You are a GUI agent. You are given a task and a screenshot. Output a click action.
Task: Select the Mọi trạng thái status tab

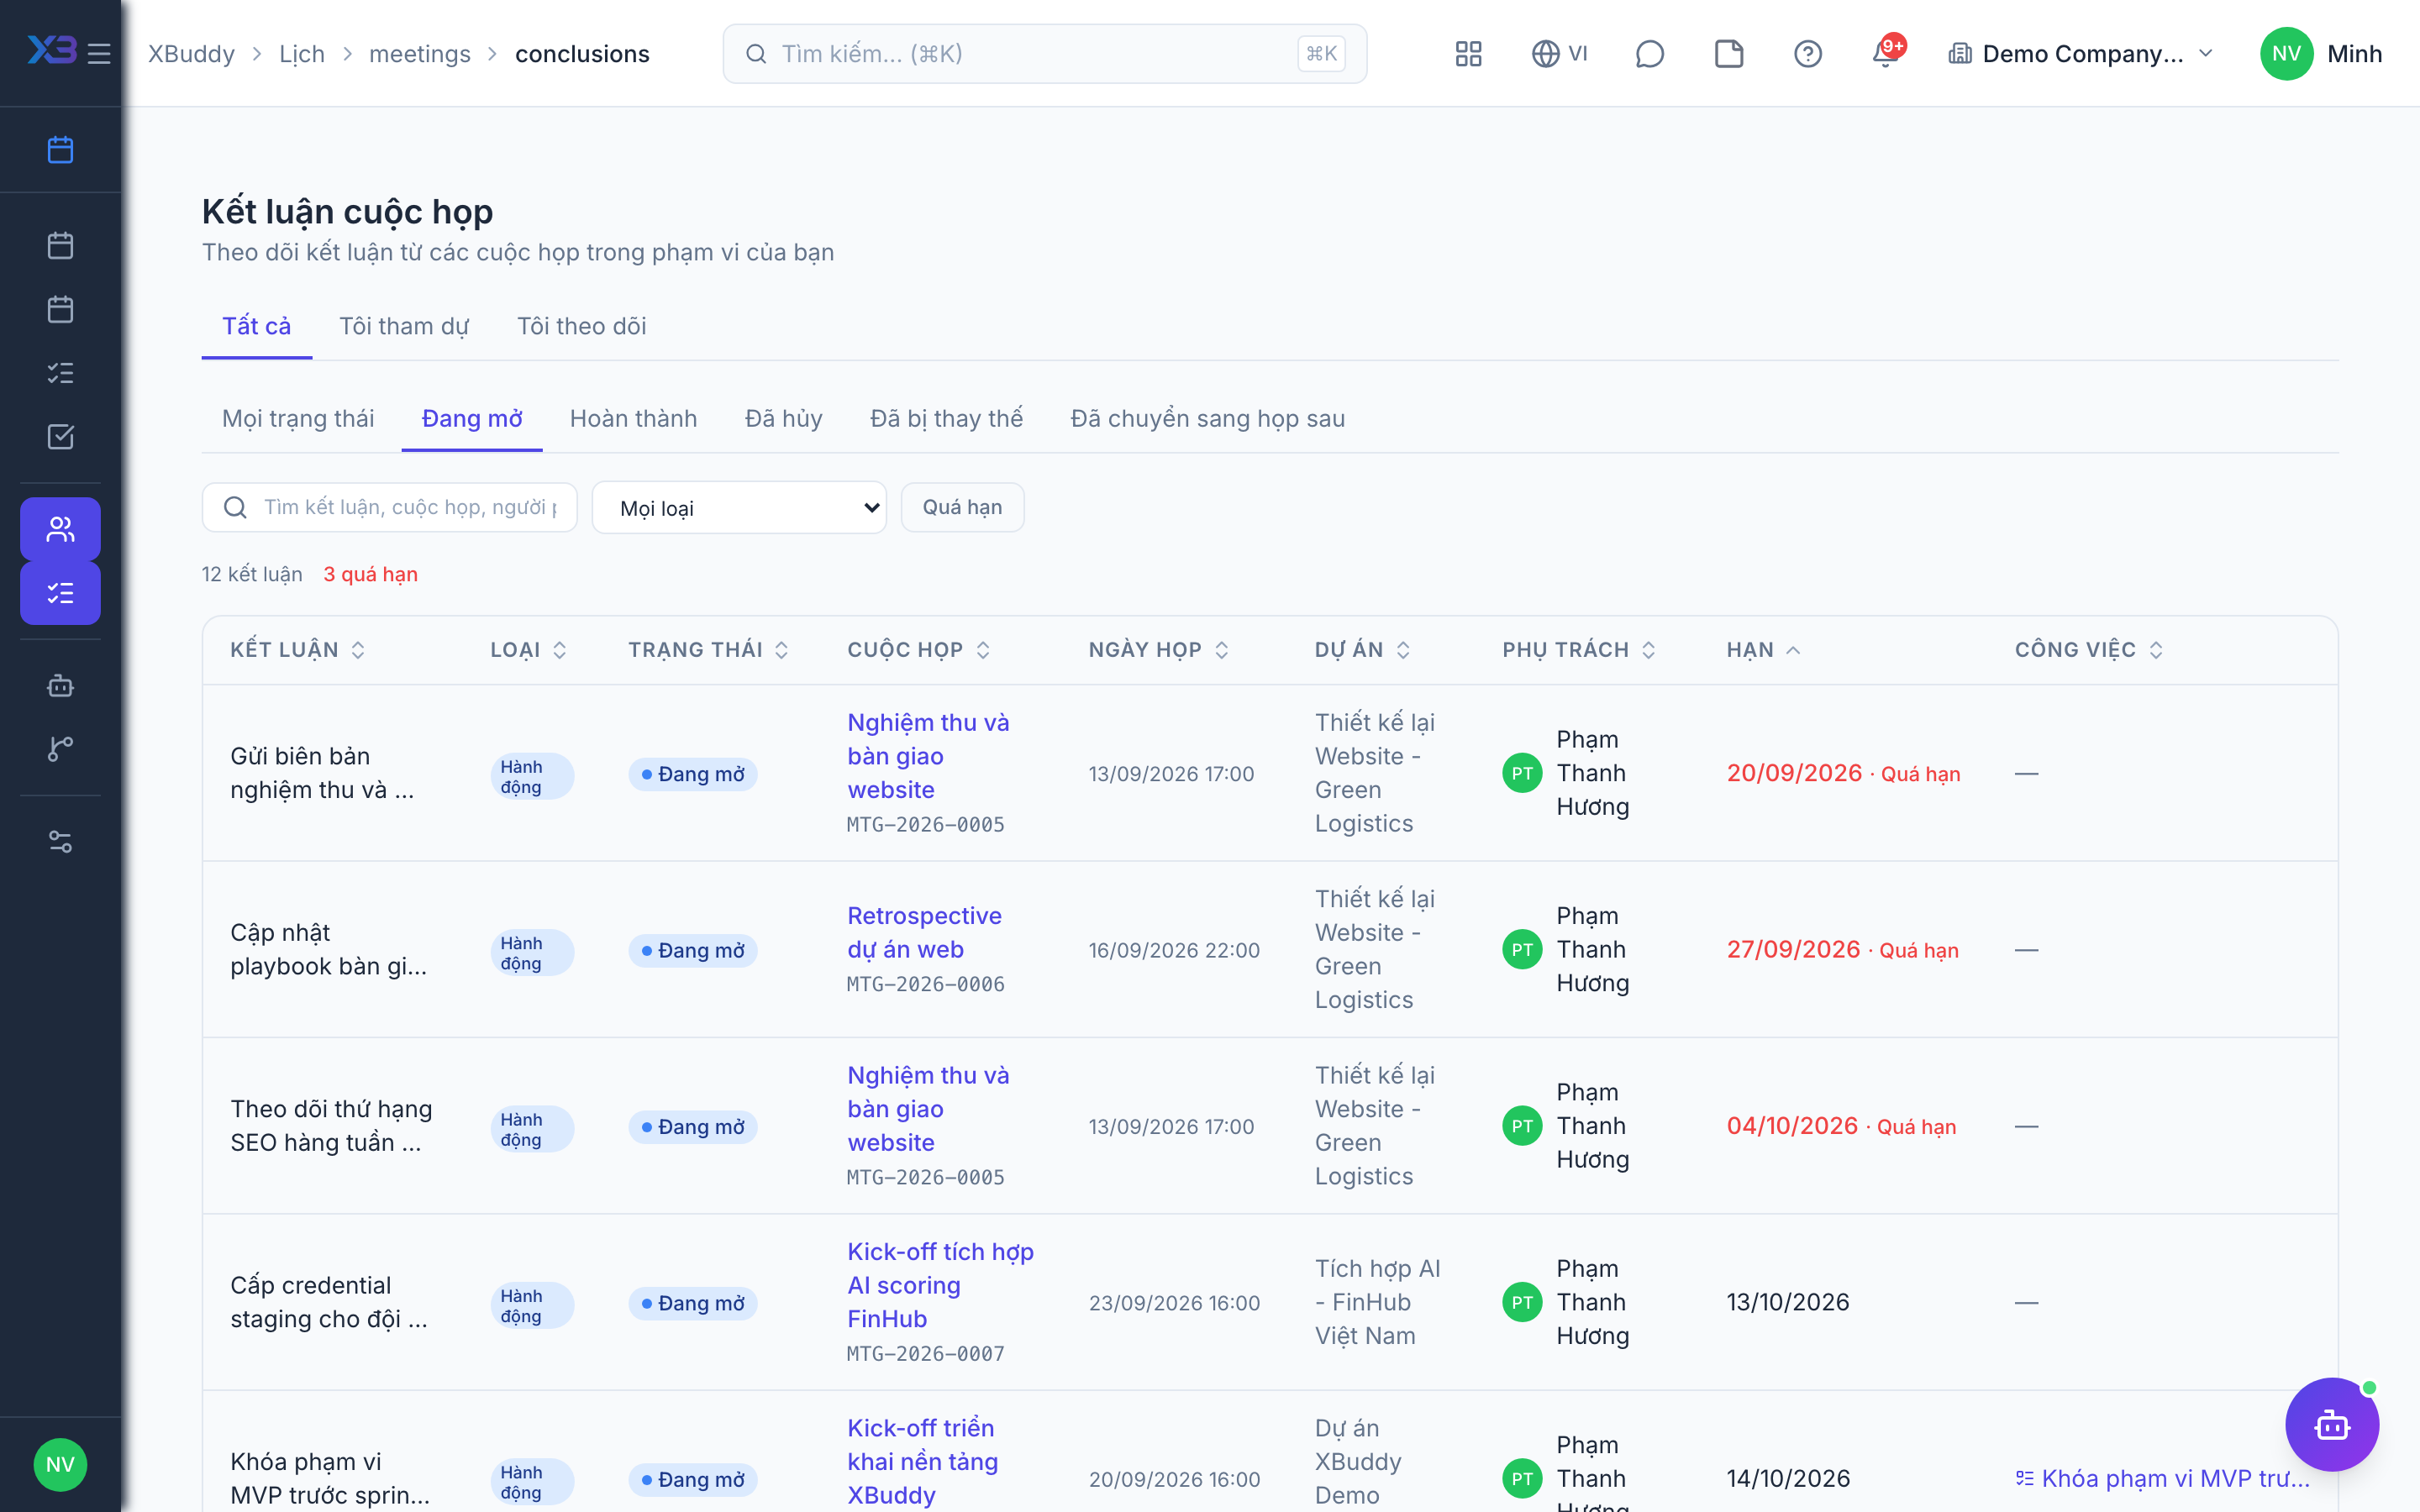[298, 418]
